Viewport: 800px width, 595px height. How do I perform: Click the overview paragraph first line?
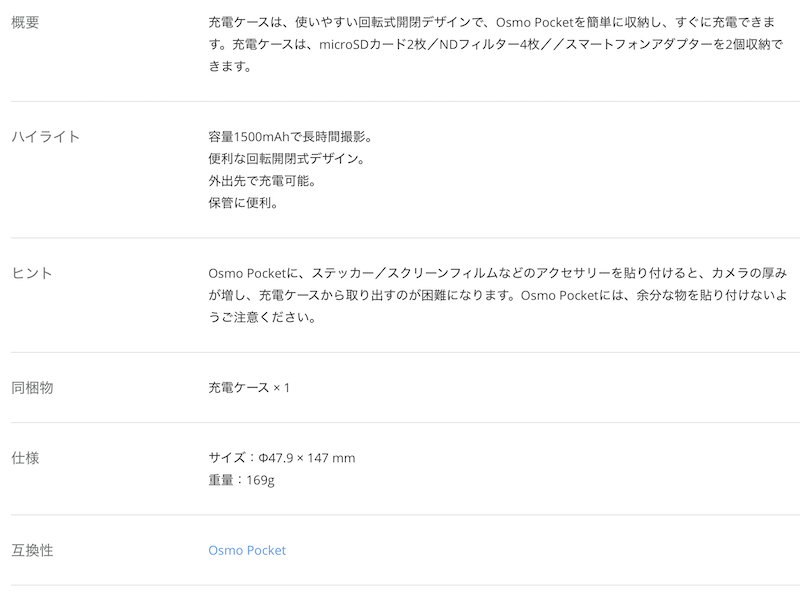click(492, 22)
